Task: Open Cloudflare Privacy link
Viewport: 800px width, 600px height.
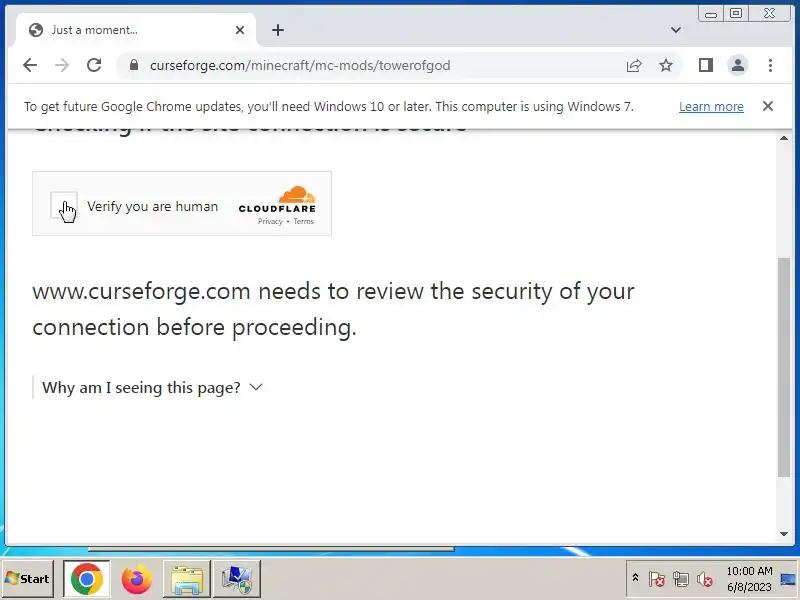Action: pos(270,221)
